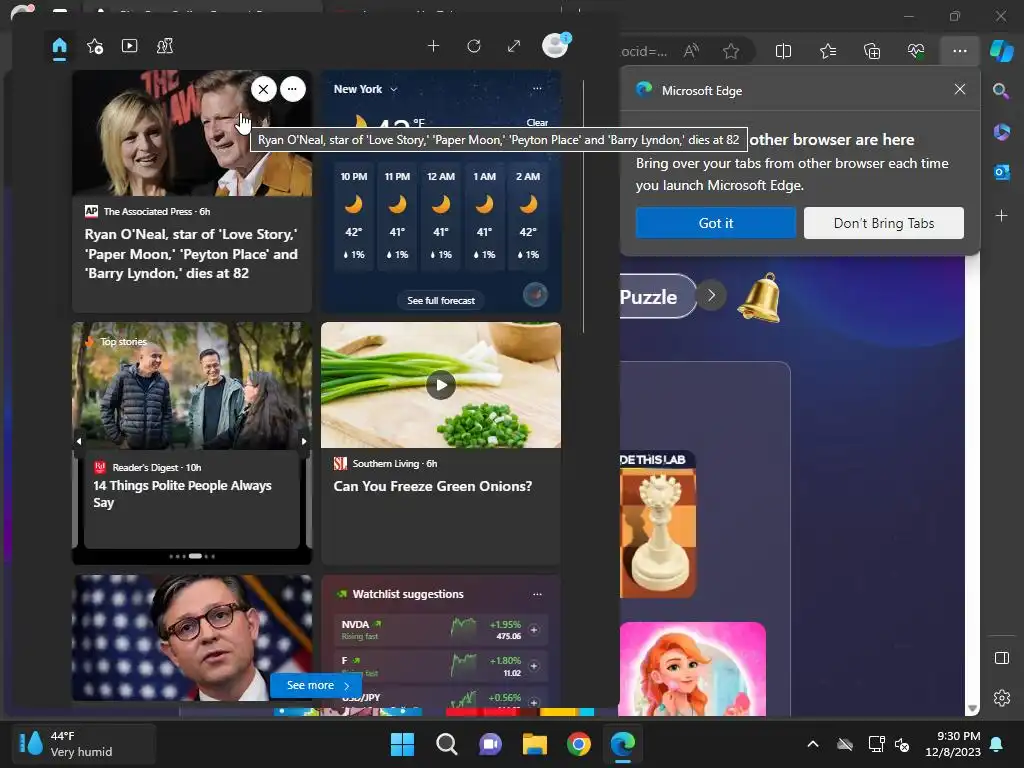Click the See more button
Viewport: 1024px width, 768px height.
pos(317,685)
